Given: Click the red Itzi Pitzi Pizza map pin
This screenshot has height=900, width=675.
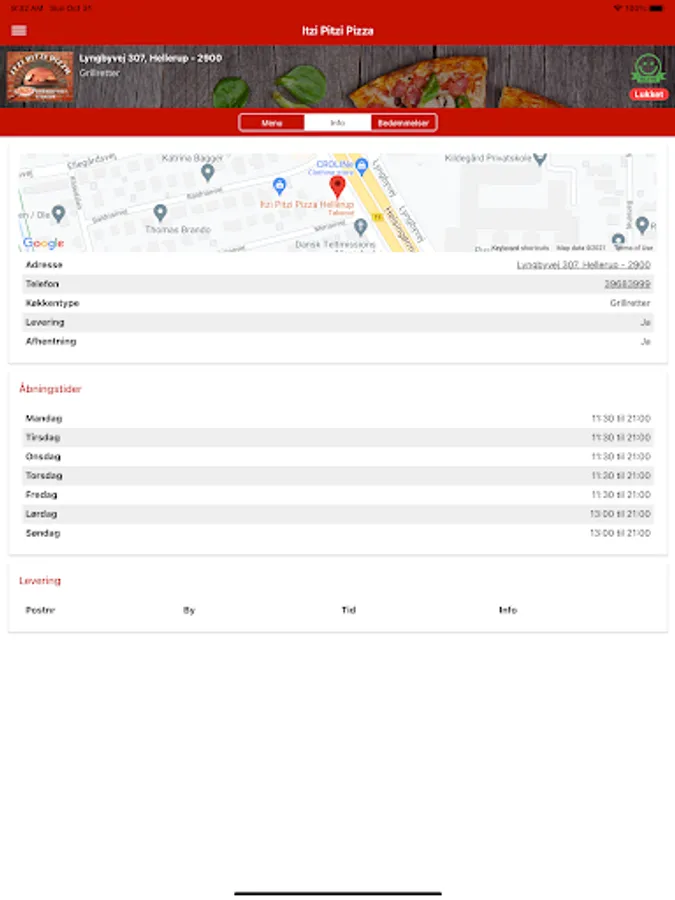Looking at the screenshot, I should [338, 188].
